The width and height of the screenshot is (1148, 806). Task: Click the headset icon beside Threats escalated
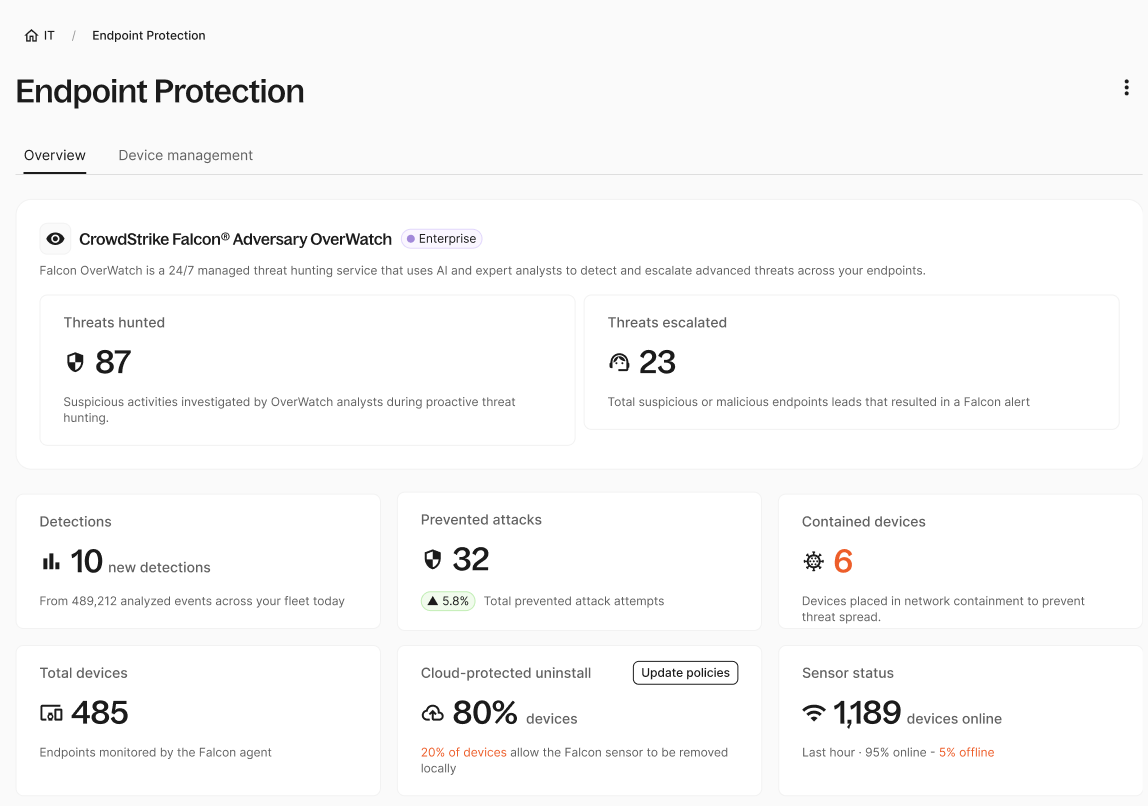pos(619,362)
